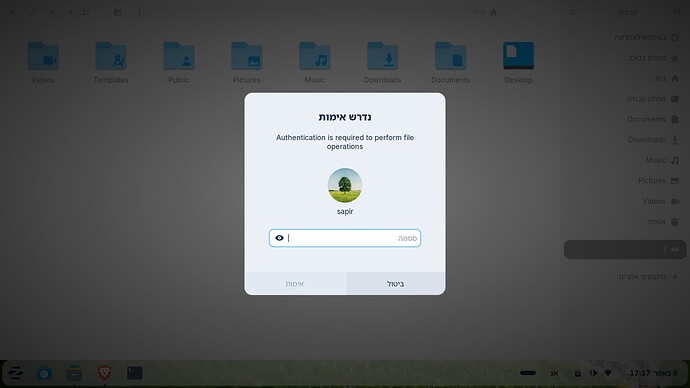Open מקומות אחרים other locations
The width and height of the screenshot is (690, 388).
pos(625,277)
